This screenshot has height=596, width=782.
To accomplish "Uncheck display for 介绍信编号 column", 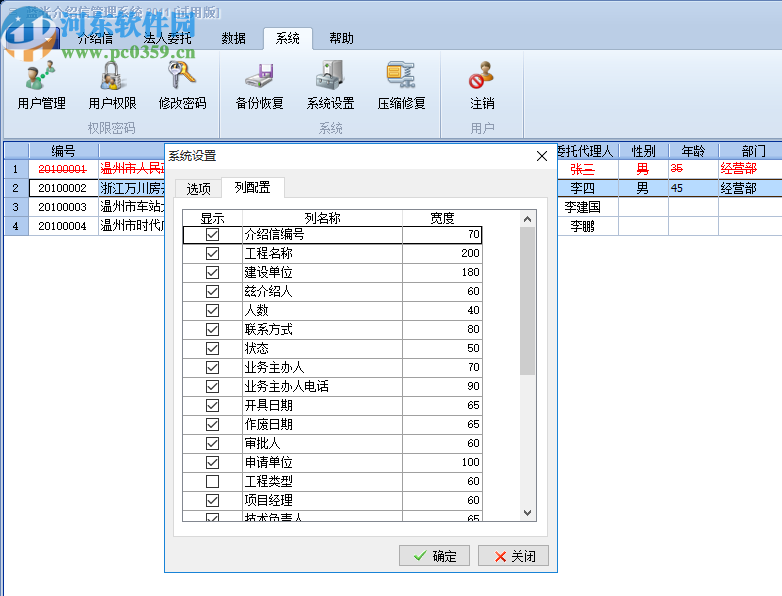I will [x=212, y=234].
